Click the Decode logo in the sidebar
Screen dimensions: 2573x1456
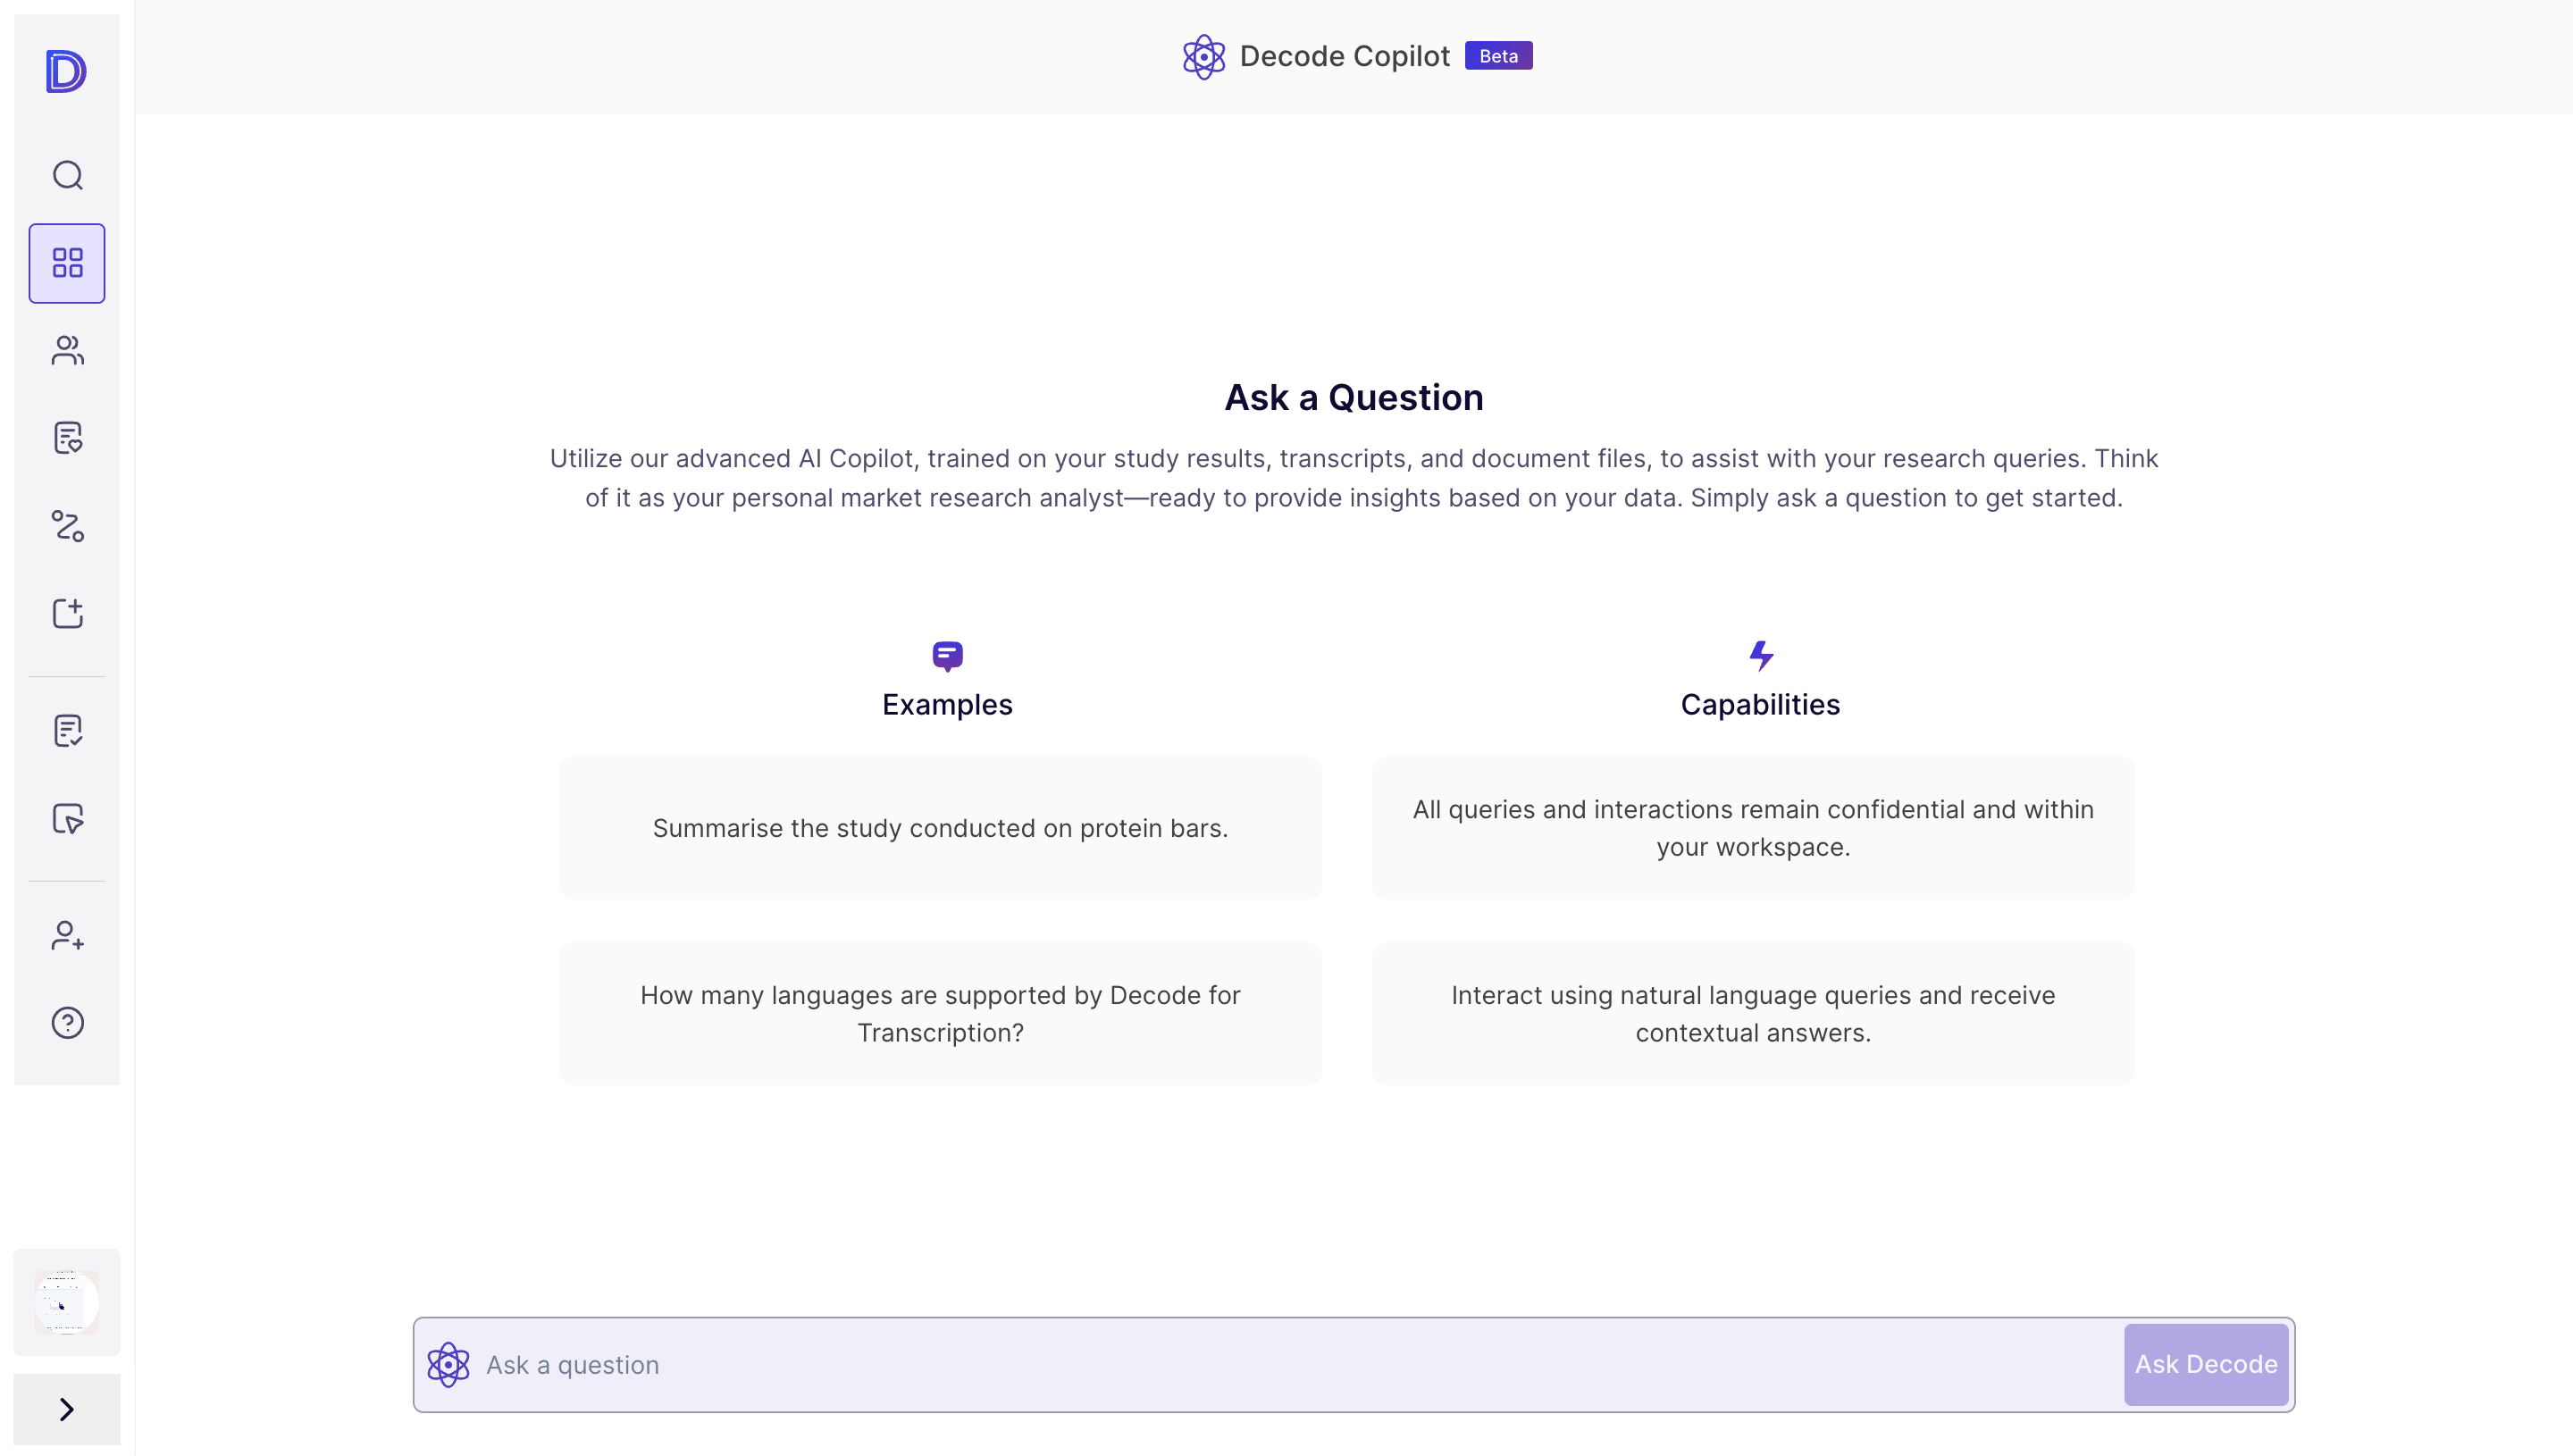coord(66,71)
